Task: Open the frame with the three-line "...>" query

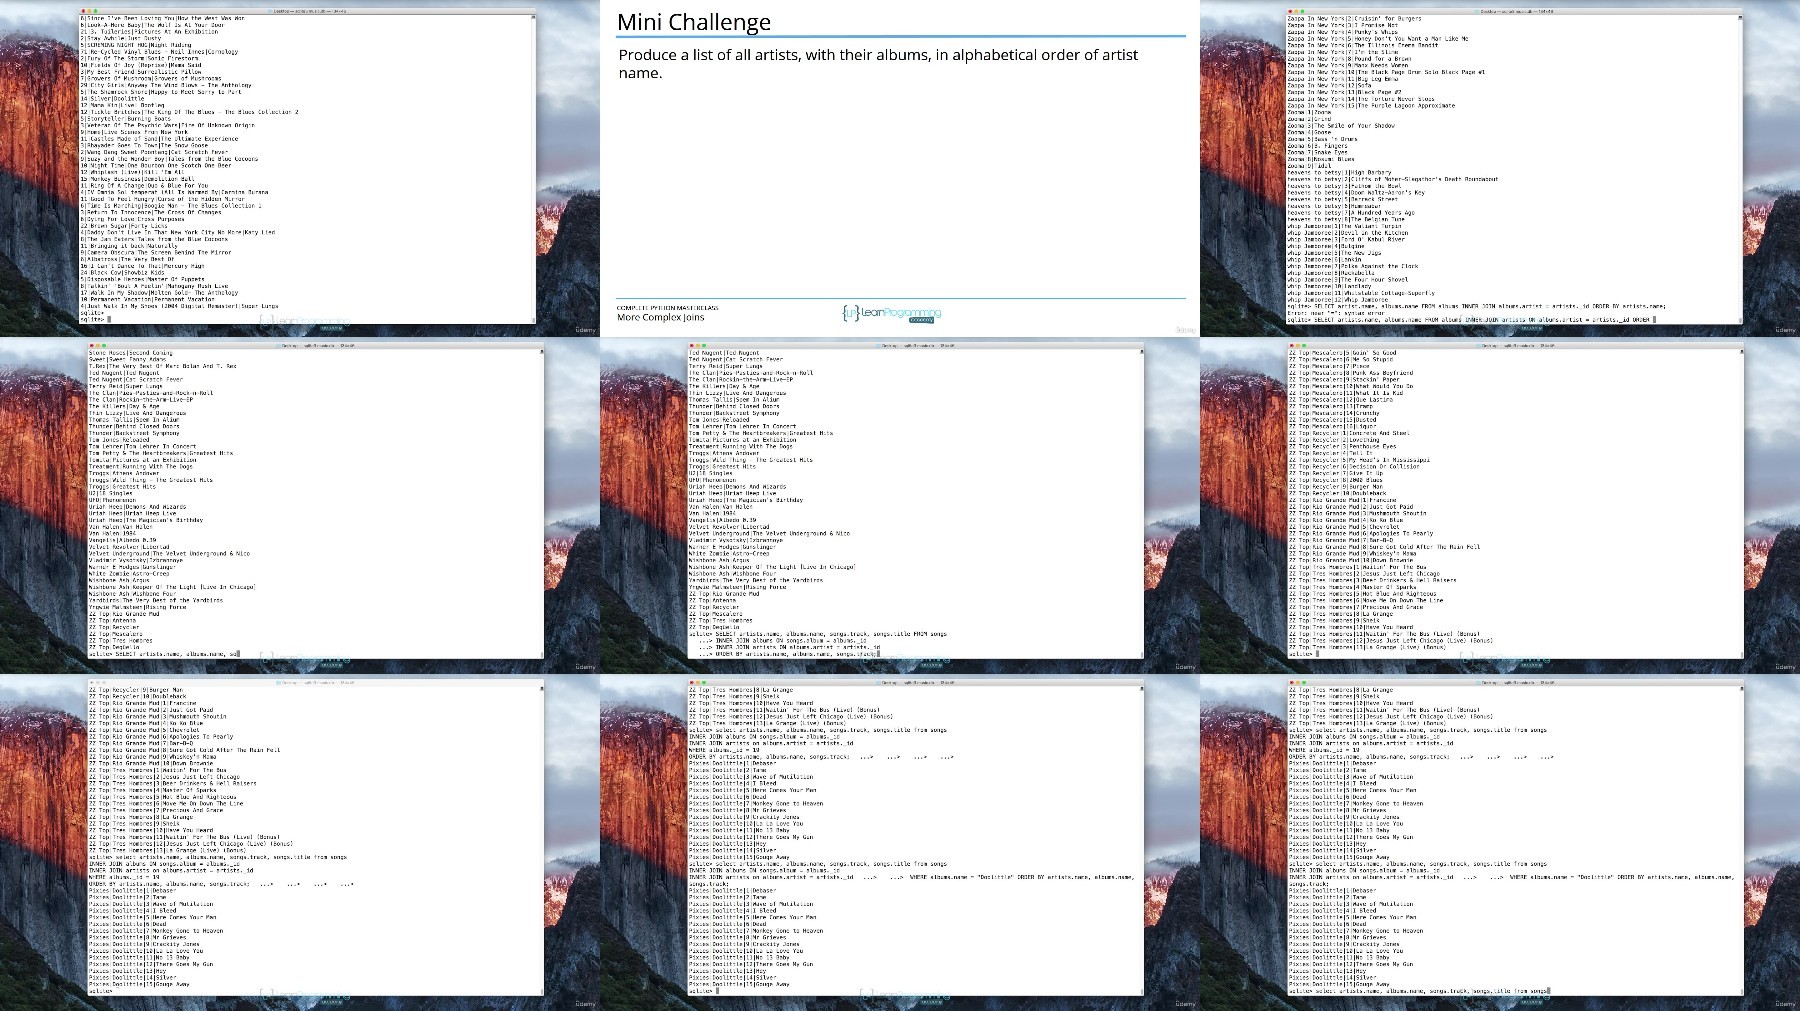Action: pos(900,505)
